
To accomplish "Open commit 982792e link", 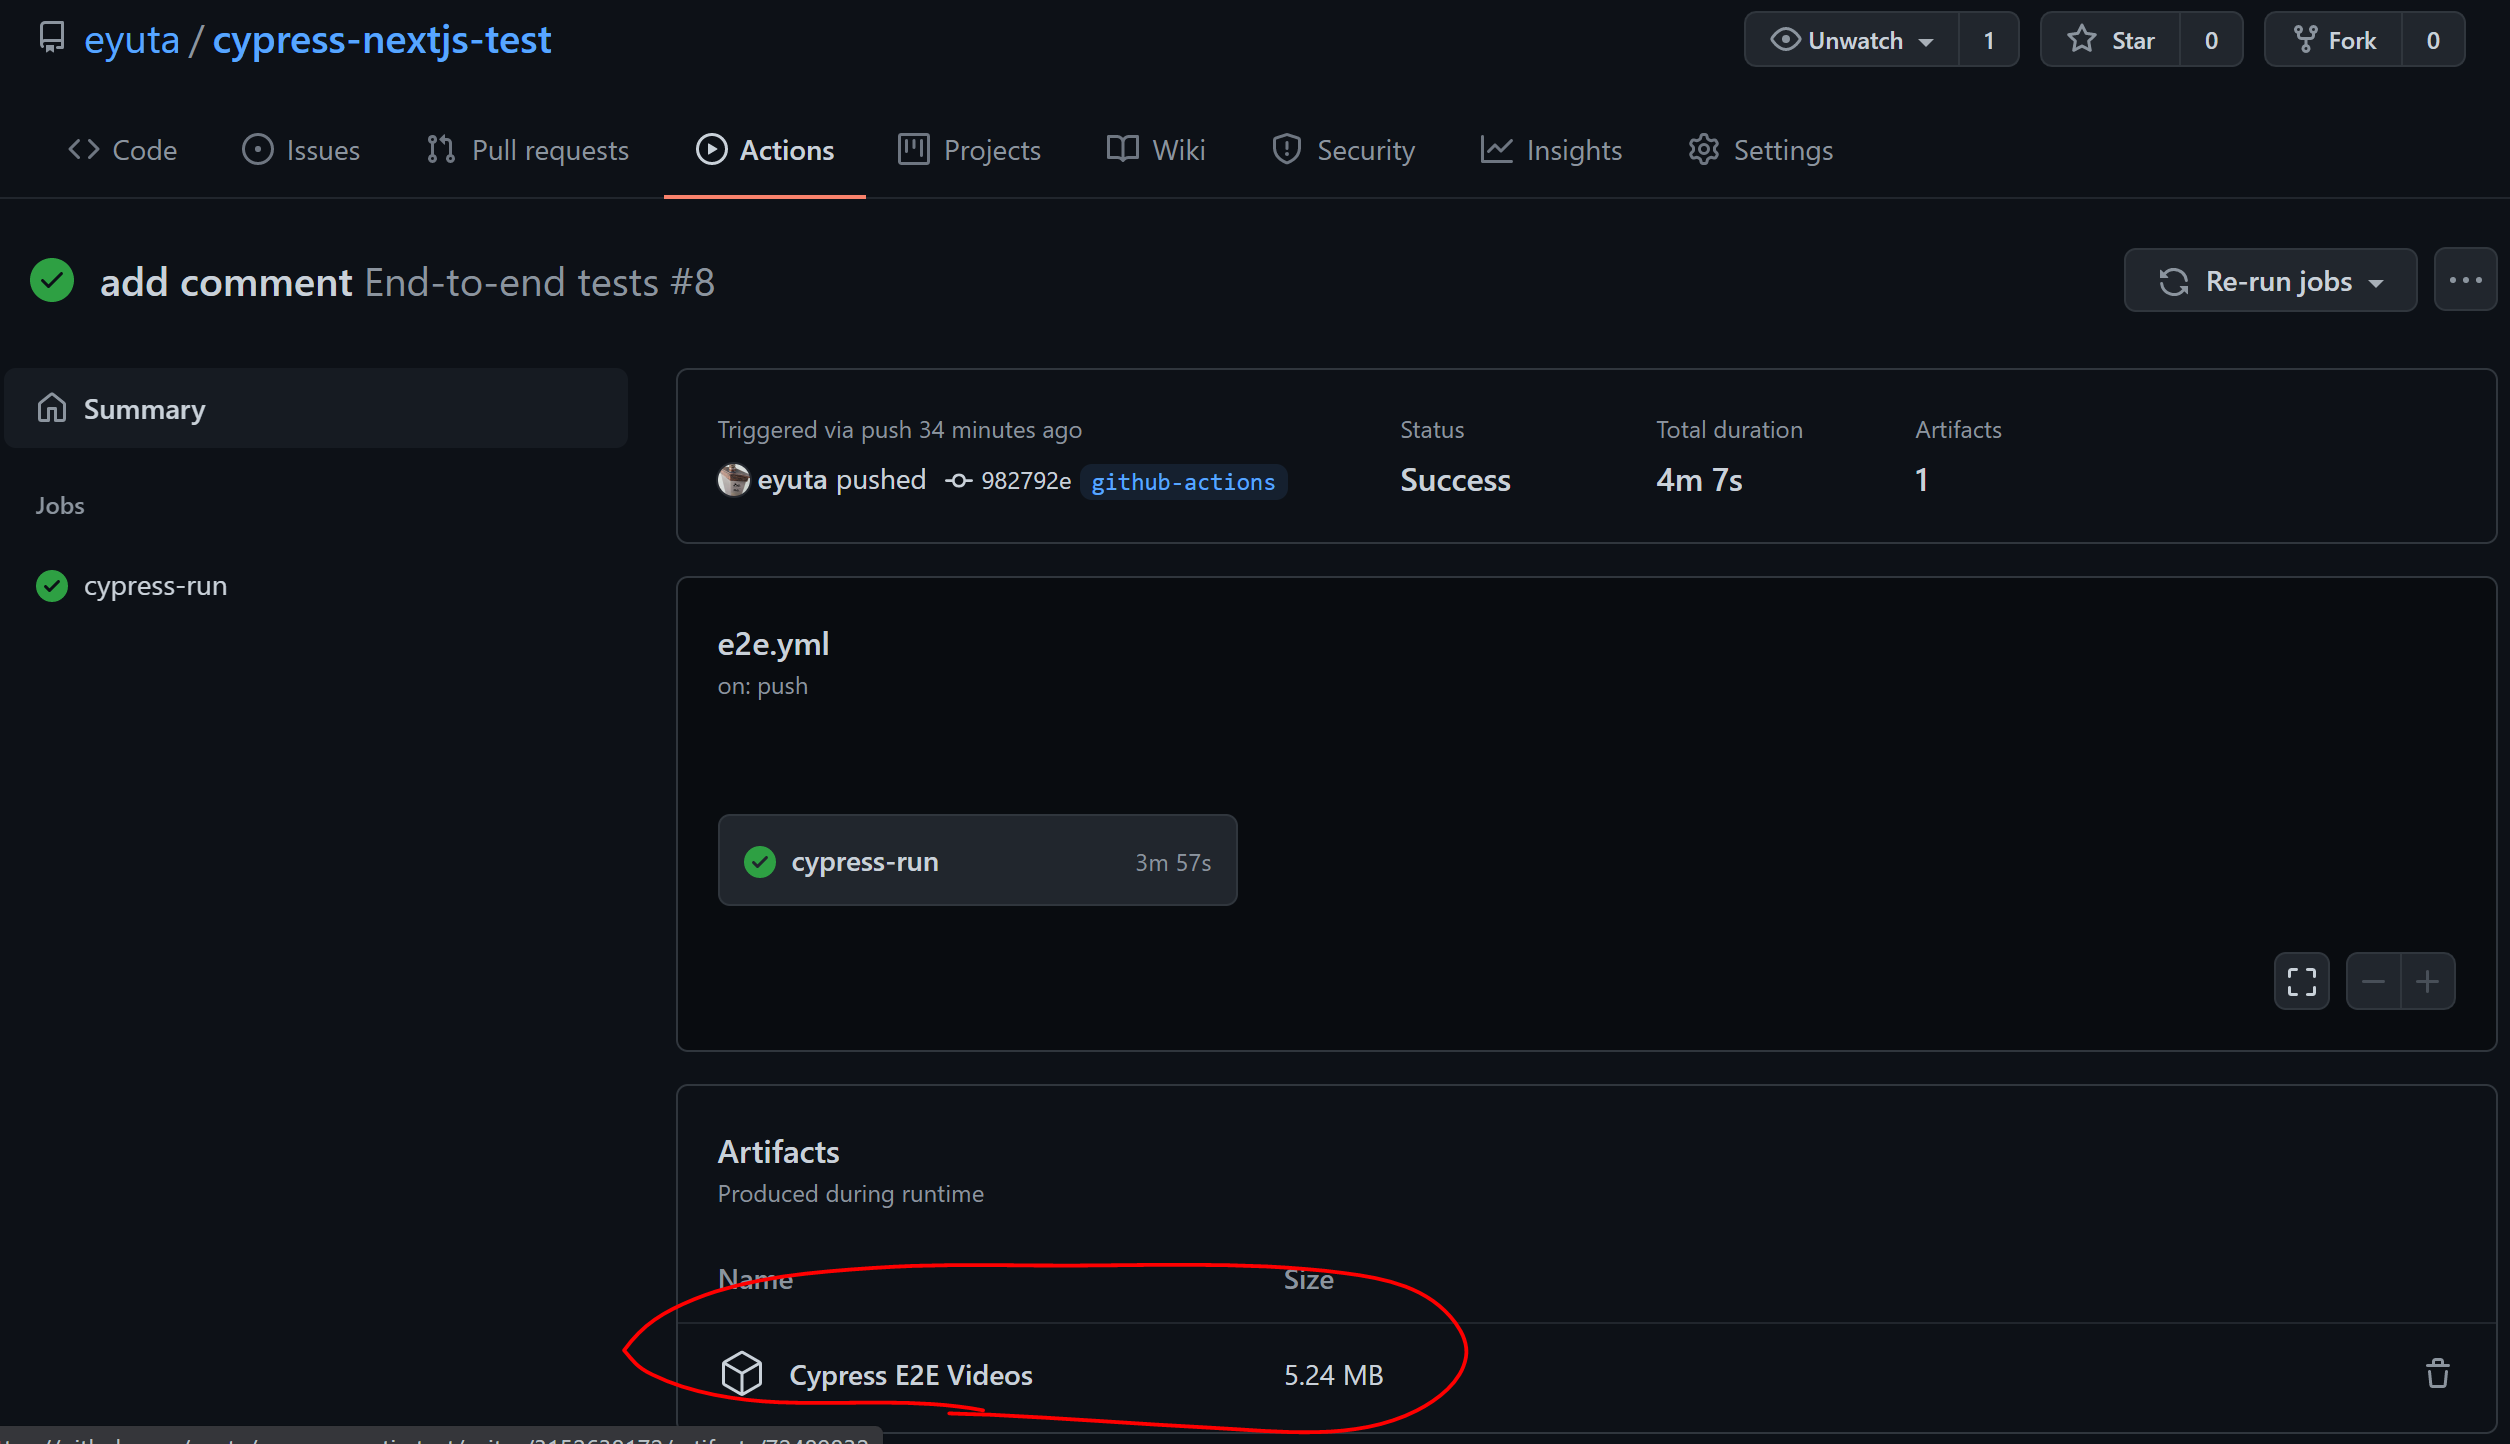I will (x=1025, y=481).
